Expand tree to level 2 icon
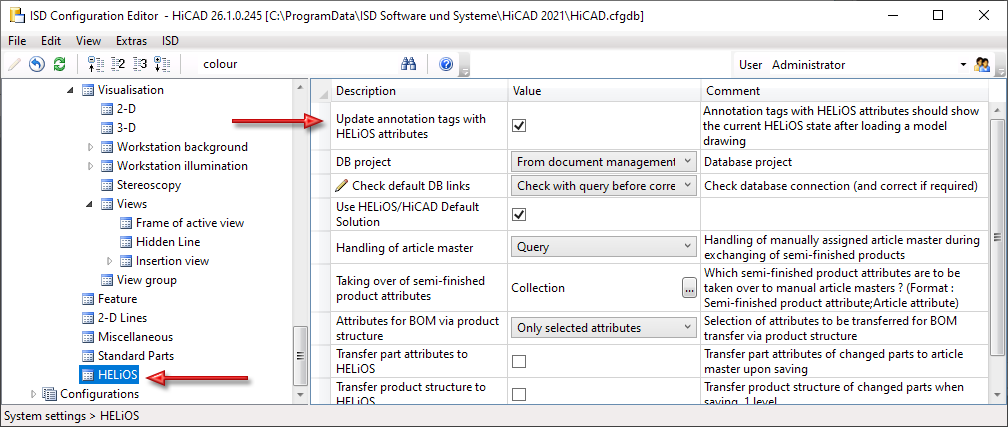Screen dimensions: 1008x427 click(118, 64)
